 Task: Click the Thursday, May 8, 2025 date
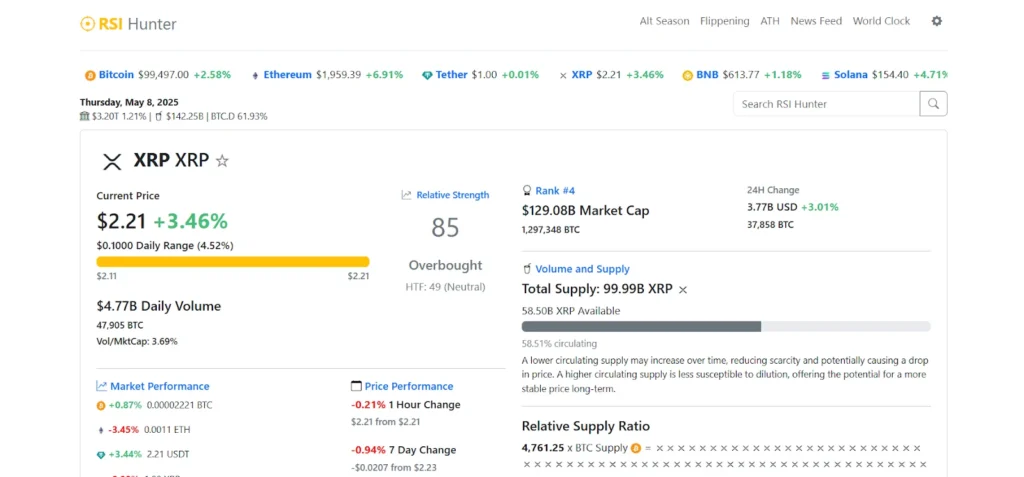pyautogui.click(x=129, y=102)
